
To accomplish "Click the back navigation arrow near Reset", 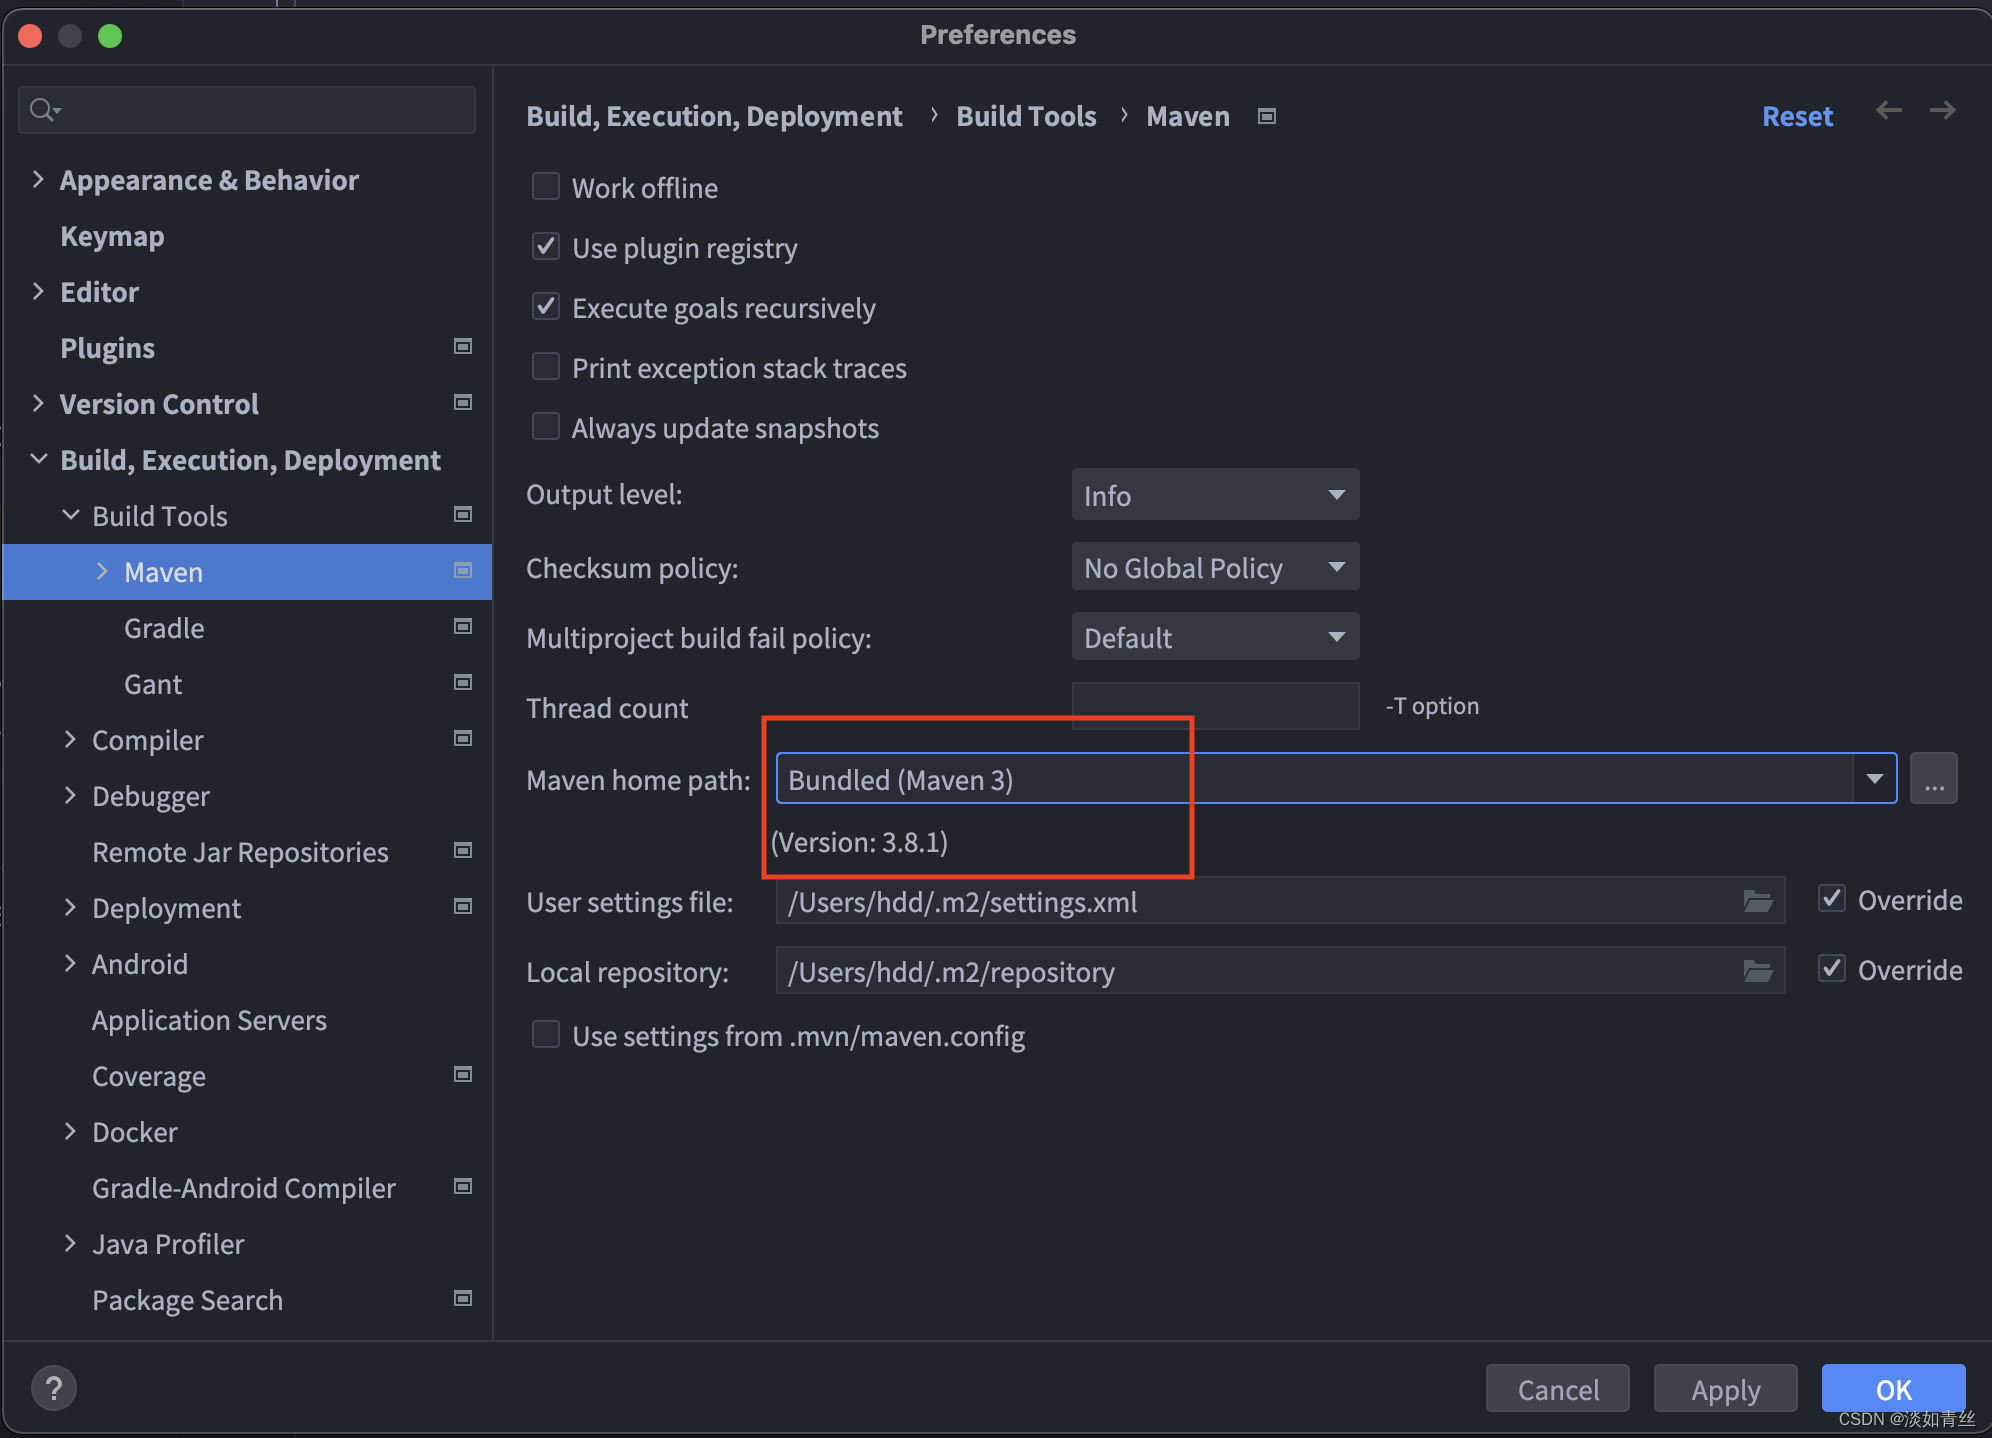I will 1890,111.
